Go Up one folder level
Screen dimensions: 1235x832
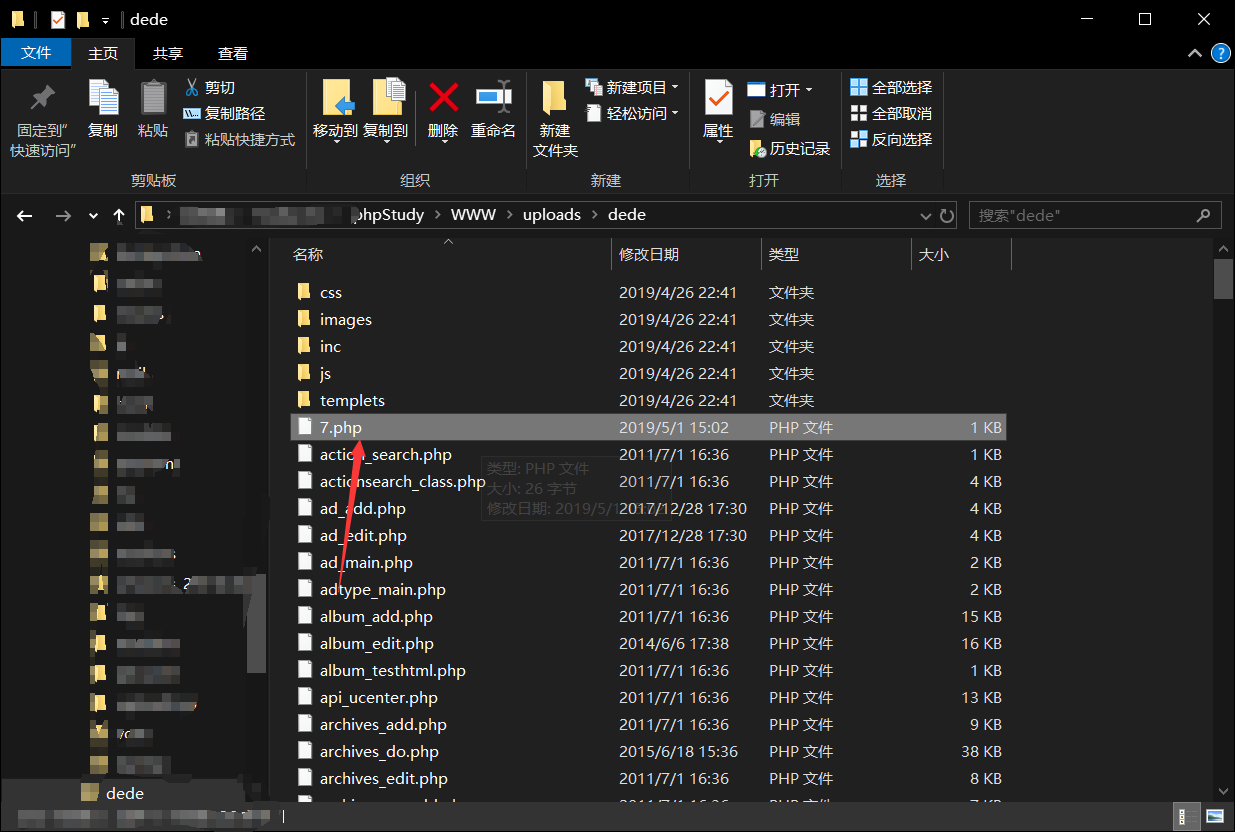[x=119, y=215]
